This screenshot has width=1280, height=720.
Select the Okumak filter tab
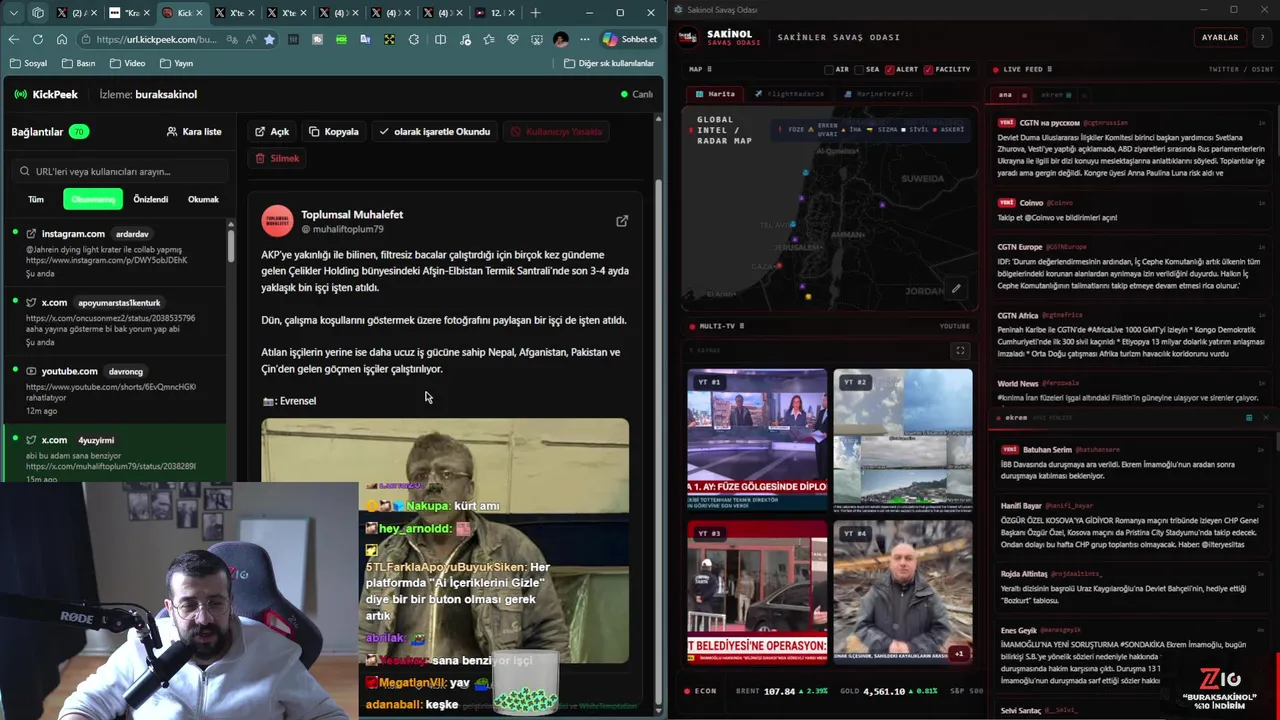point(203,199)
